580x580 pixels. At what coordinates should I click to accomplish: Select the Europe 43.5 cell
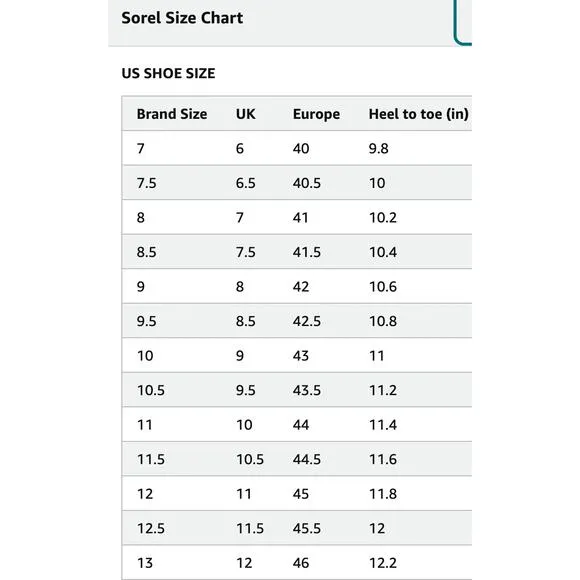pyautogui.click(x=307, y=390)
